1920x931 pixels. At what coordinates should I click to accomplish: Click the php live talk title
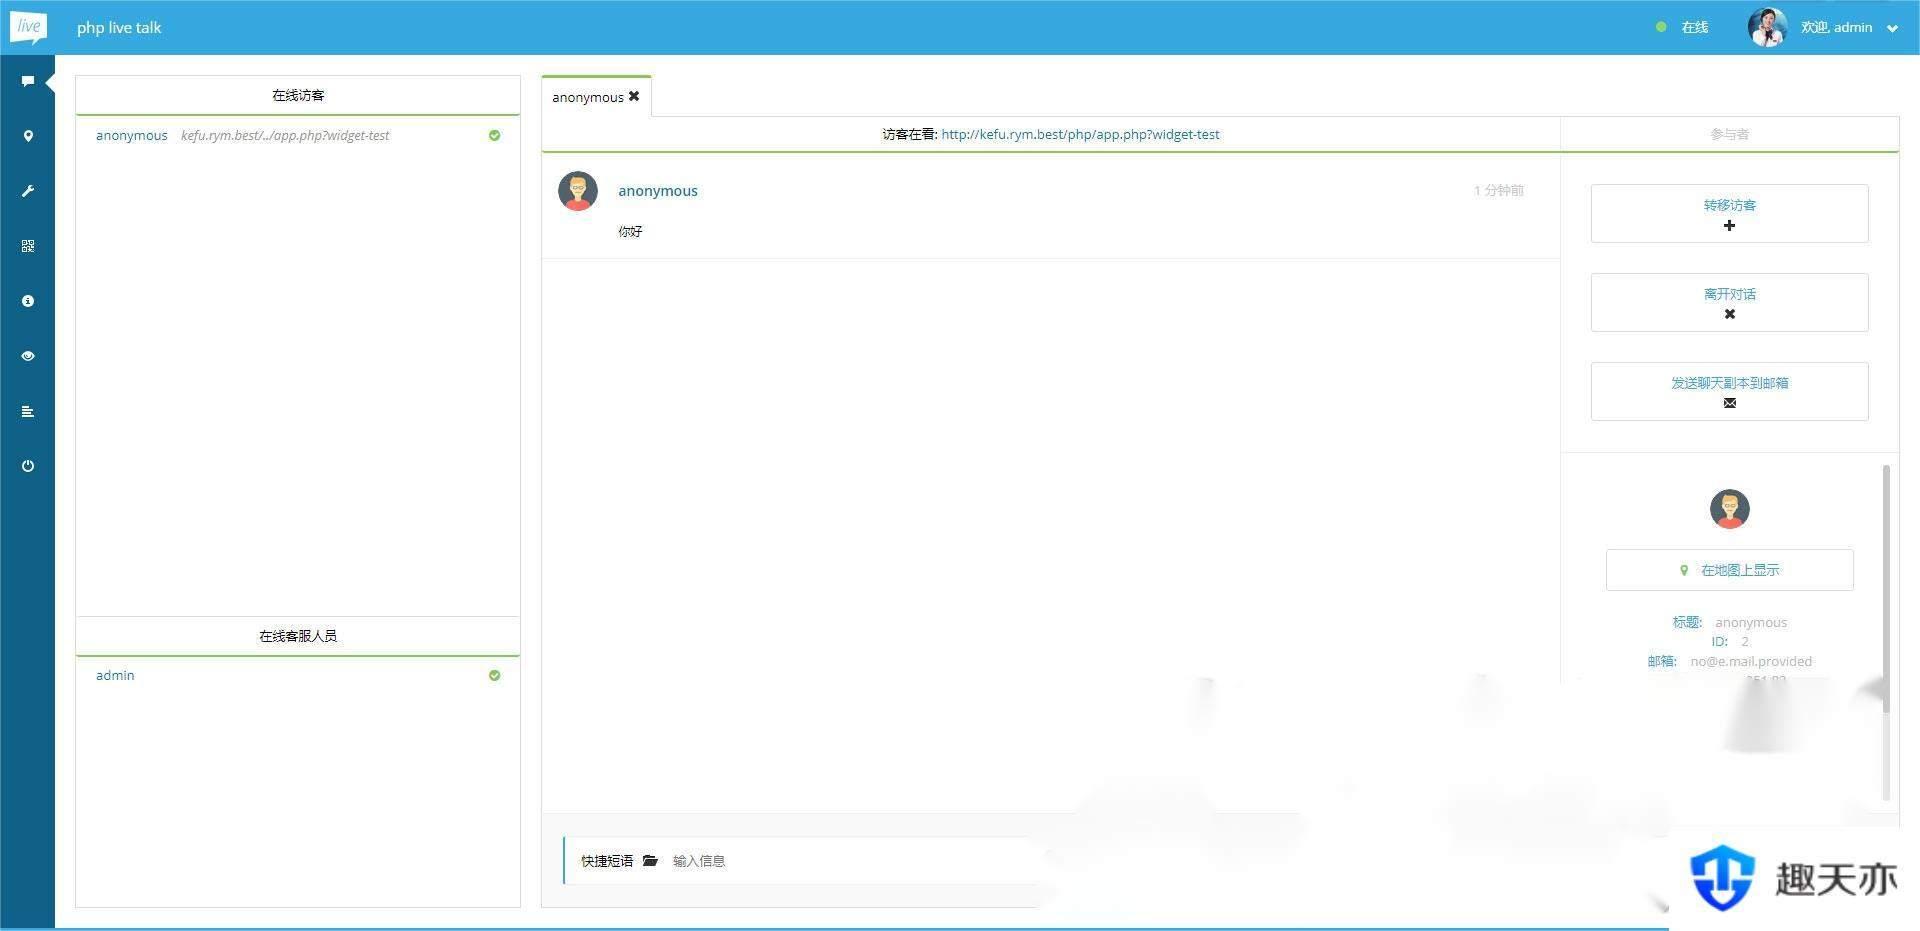tap(119, 27)
